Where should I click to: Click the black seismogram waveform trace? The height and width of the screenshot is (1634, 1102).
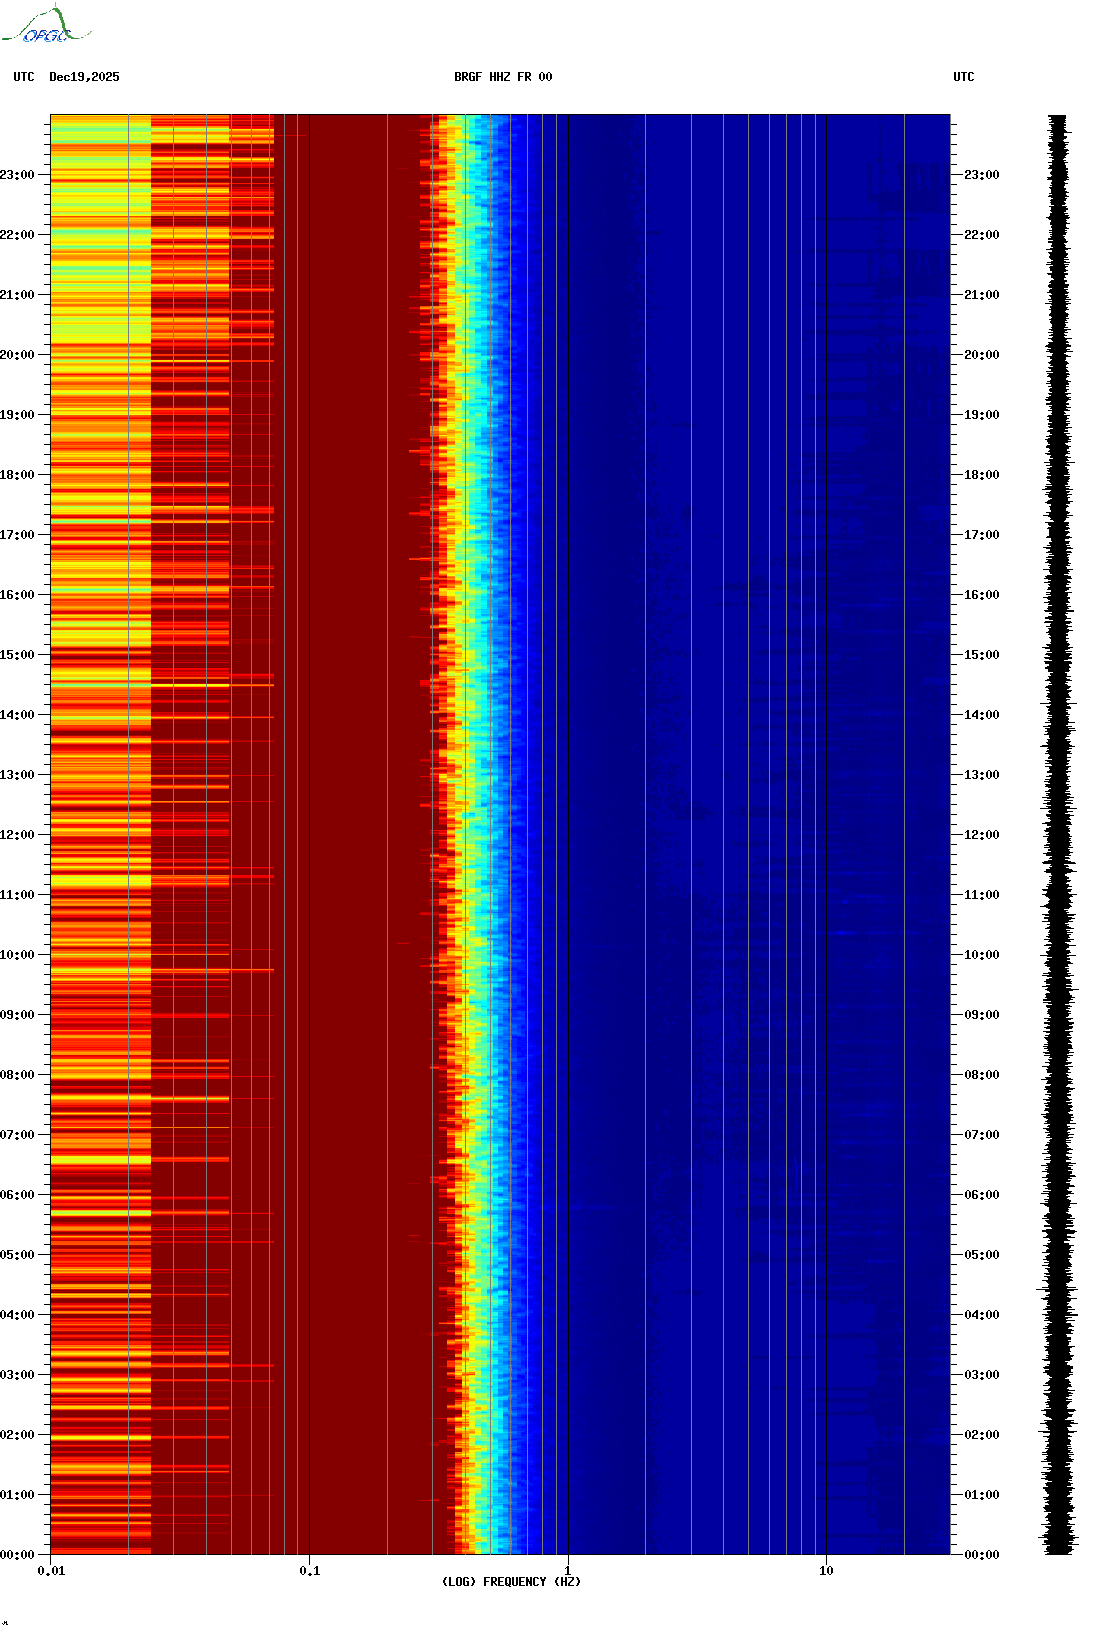tap(1060, 835)
